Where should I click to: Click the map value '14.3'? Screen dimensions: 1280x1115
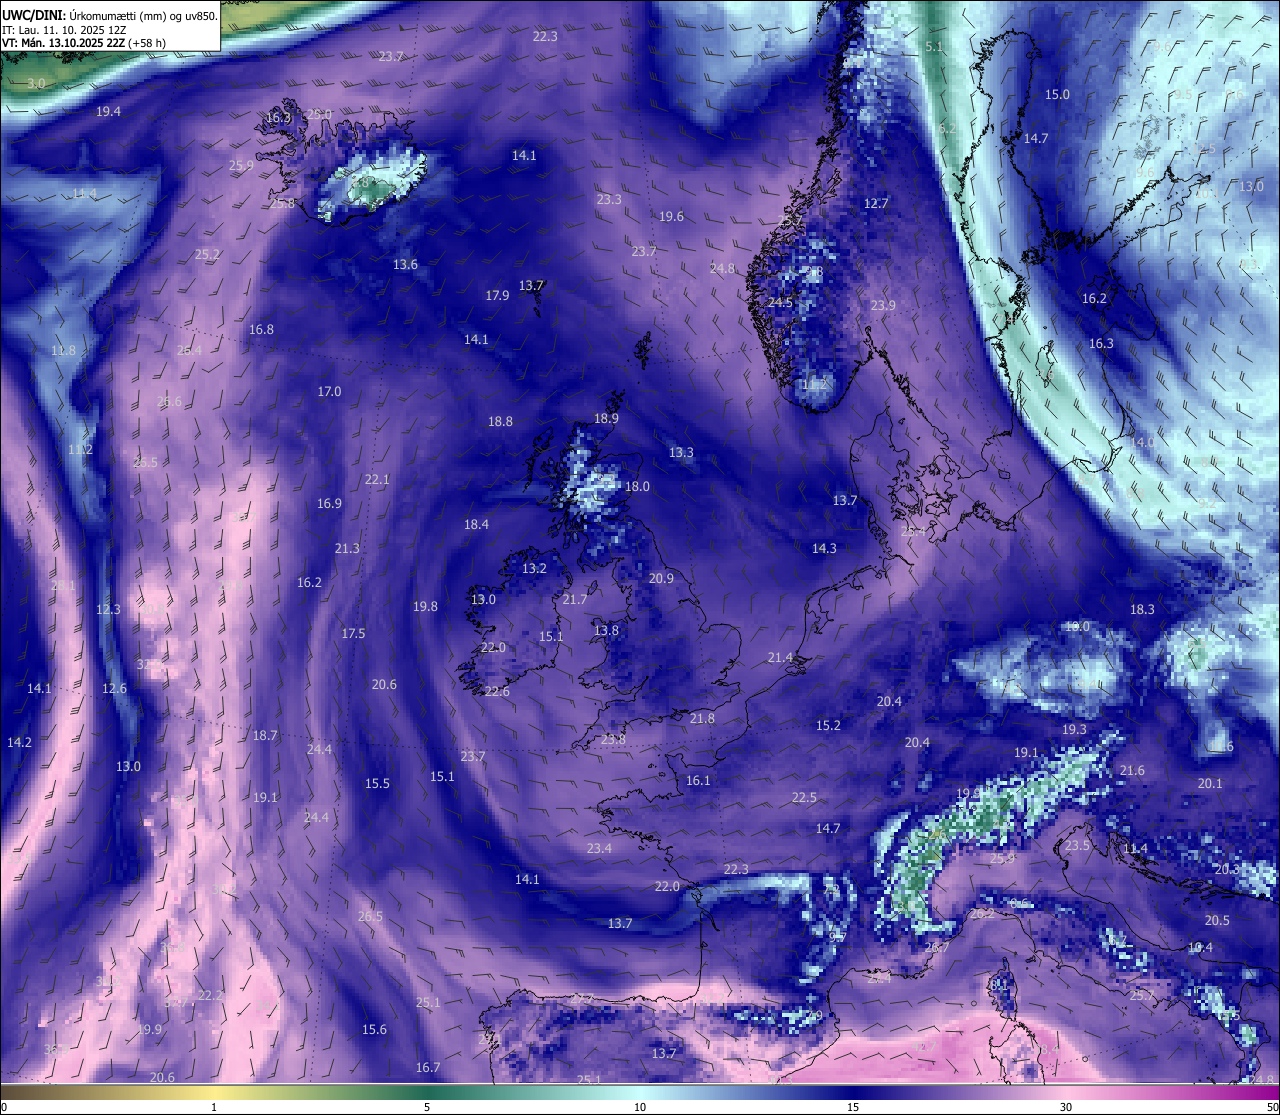824,549
